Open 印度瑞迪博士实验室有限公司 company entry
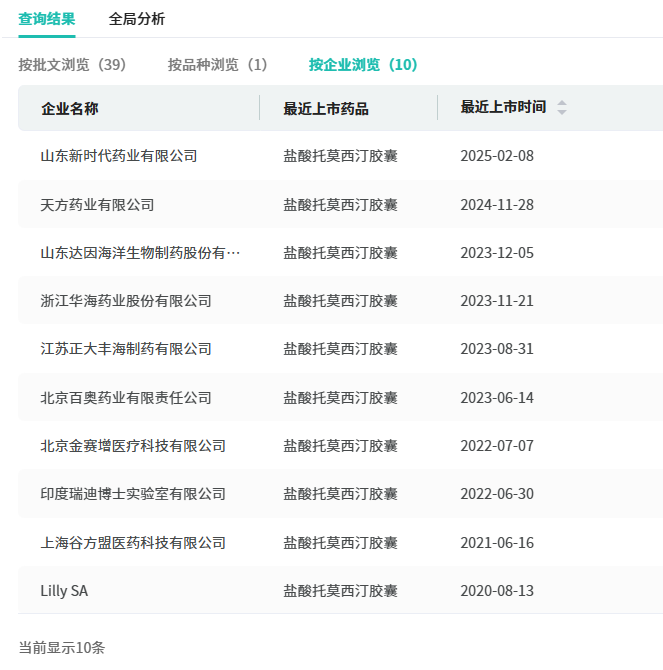The height and width of the screenshot is (670, 663). [133, 494]
